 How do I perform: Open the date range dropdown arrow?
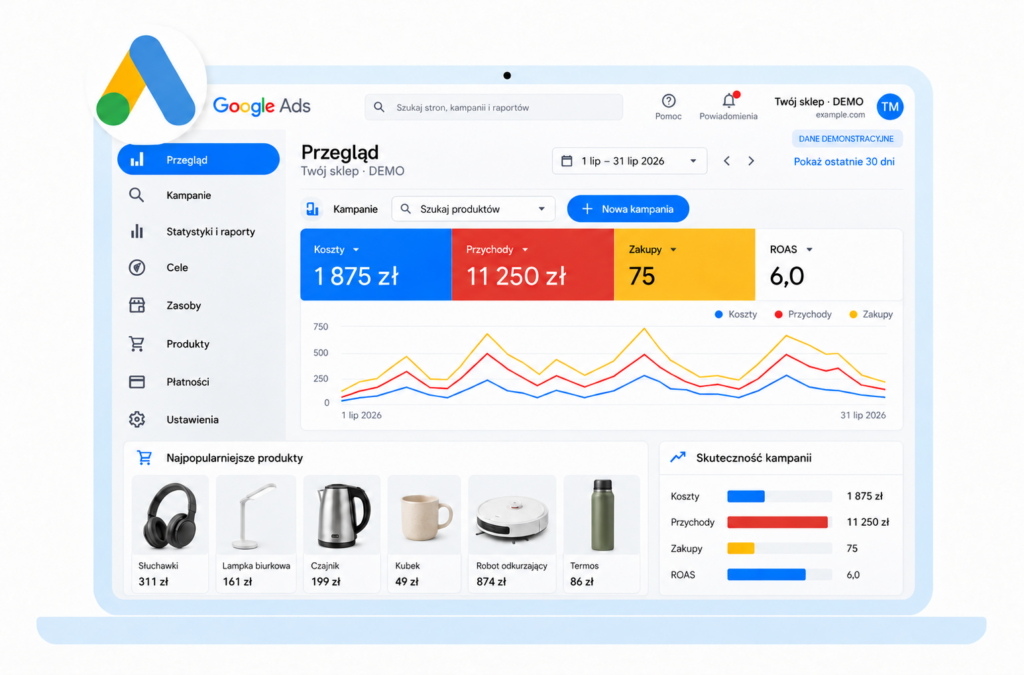coord(693,161)
